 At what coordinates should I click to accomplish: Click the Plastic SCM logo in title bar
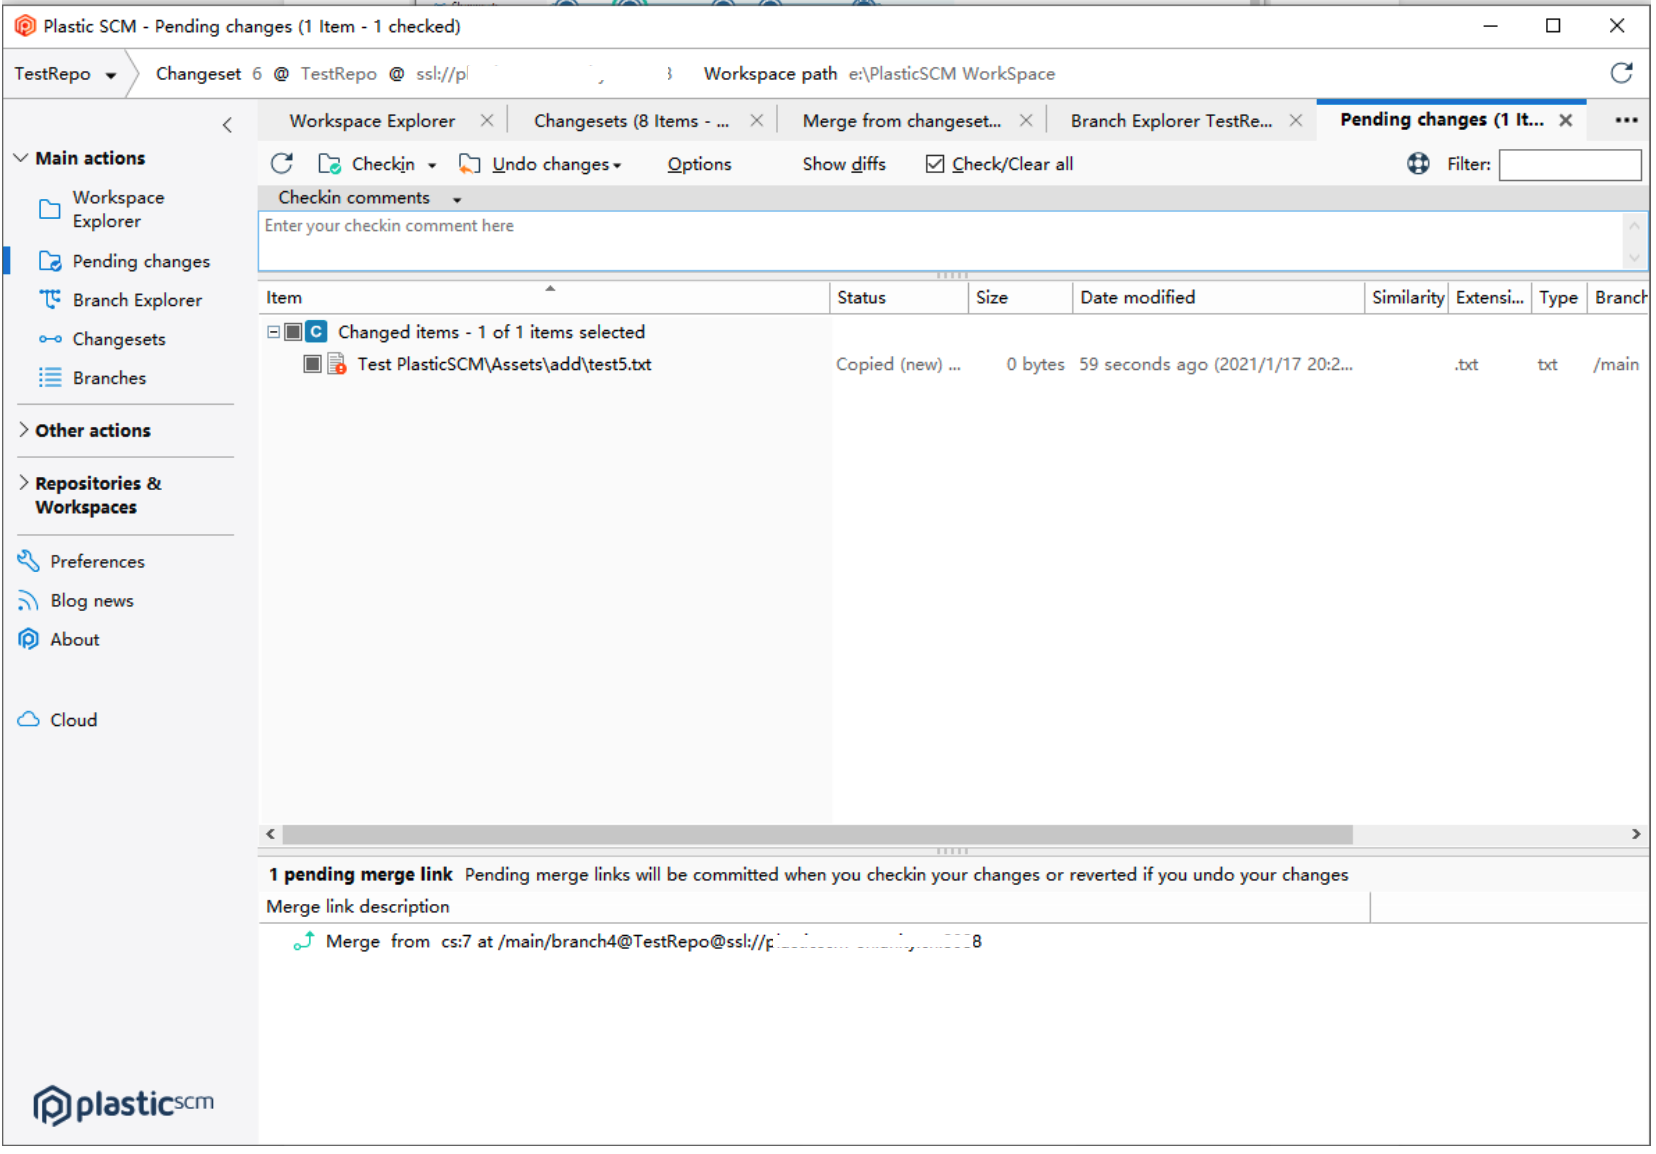pos(25,26)
